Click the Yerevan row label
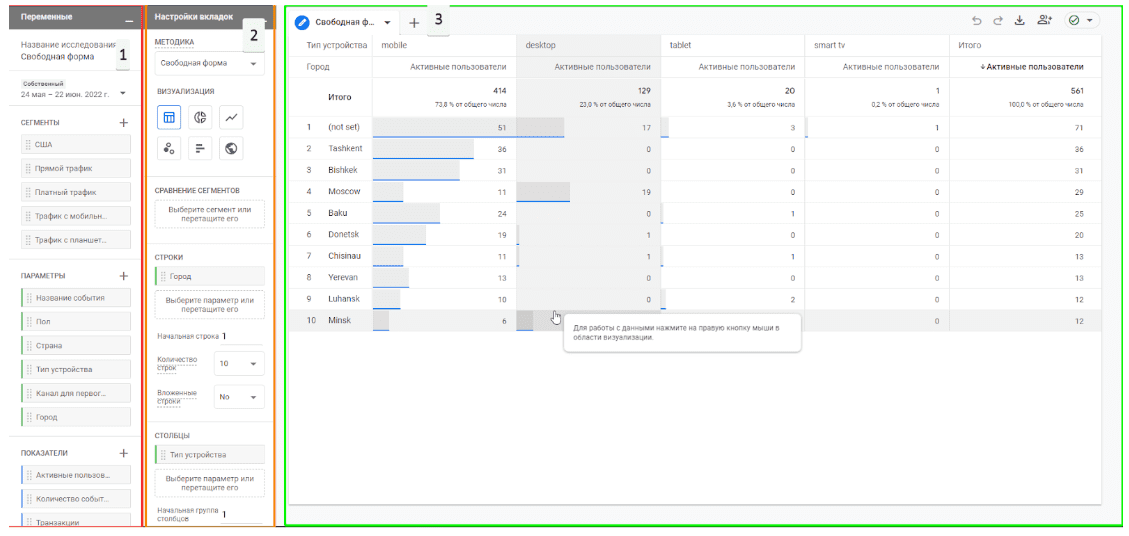 (343, 277)
